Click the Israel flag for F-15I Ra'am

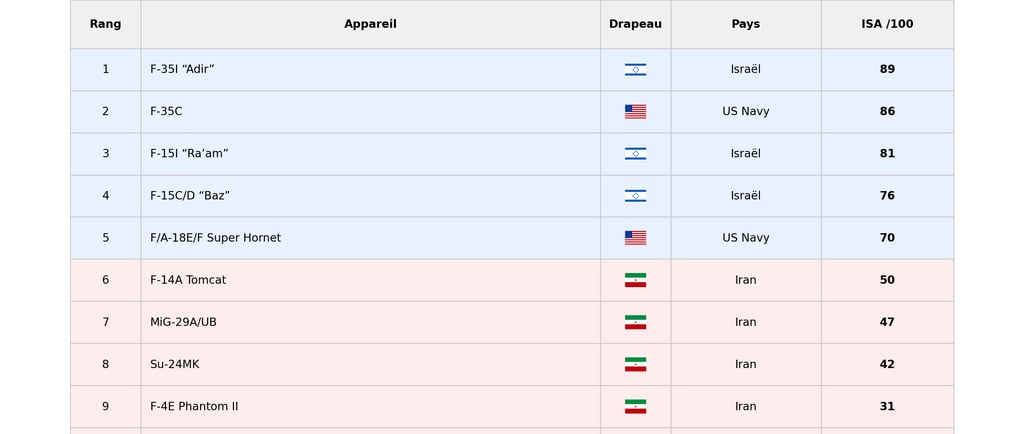(x=635, y=154)
